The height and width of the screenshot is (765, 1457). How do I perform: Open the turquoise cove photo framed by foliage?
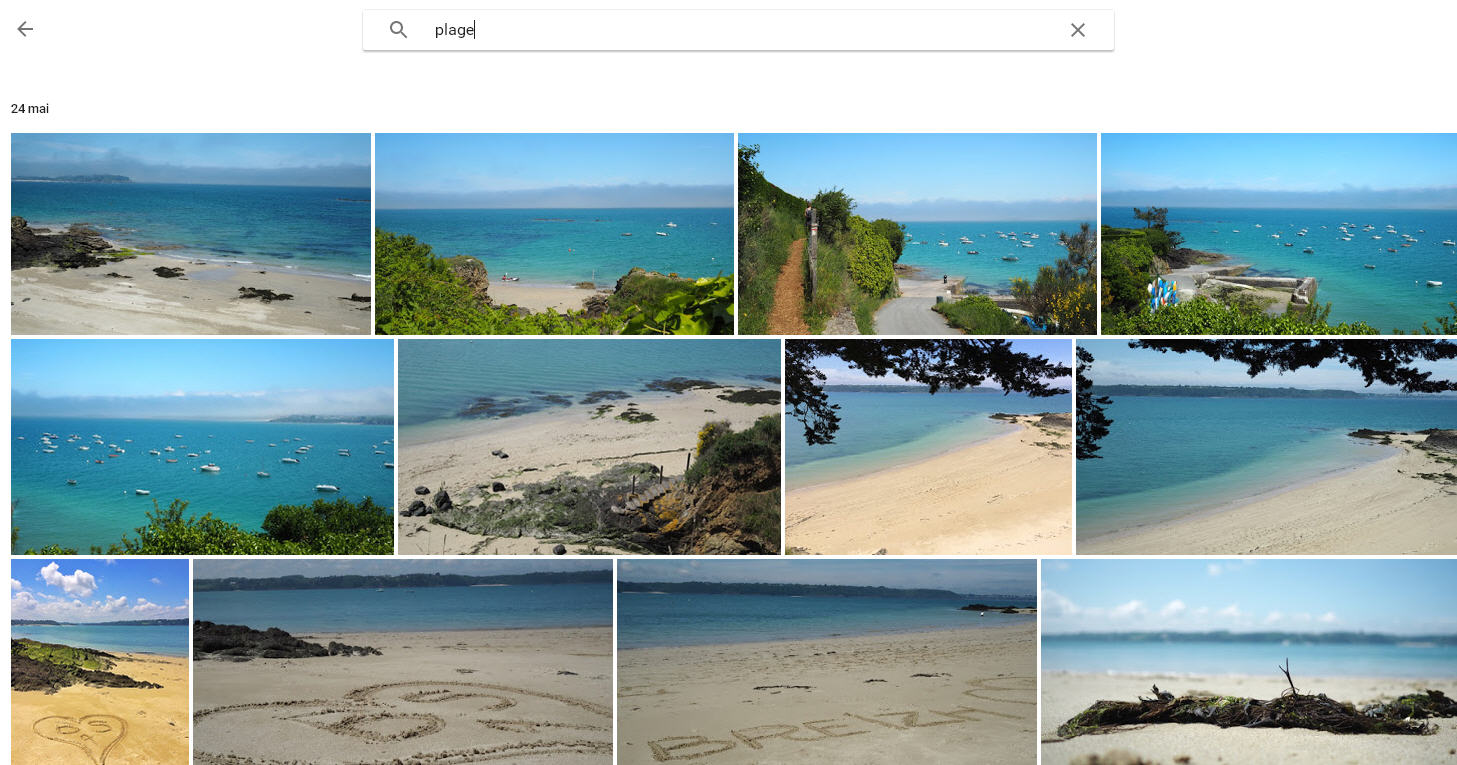554,234
